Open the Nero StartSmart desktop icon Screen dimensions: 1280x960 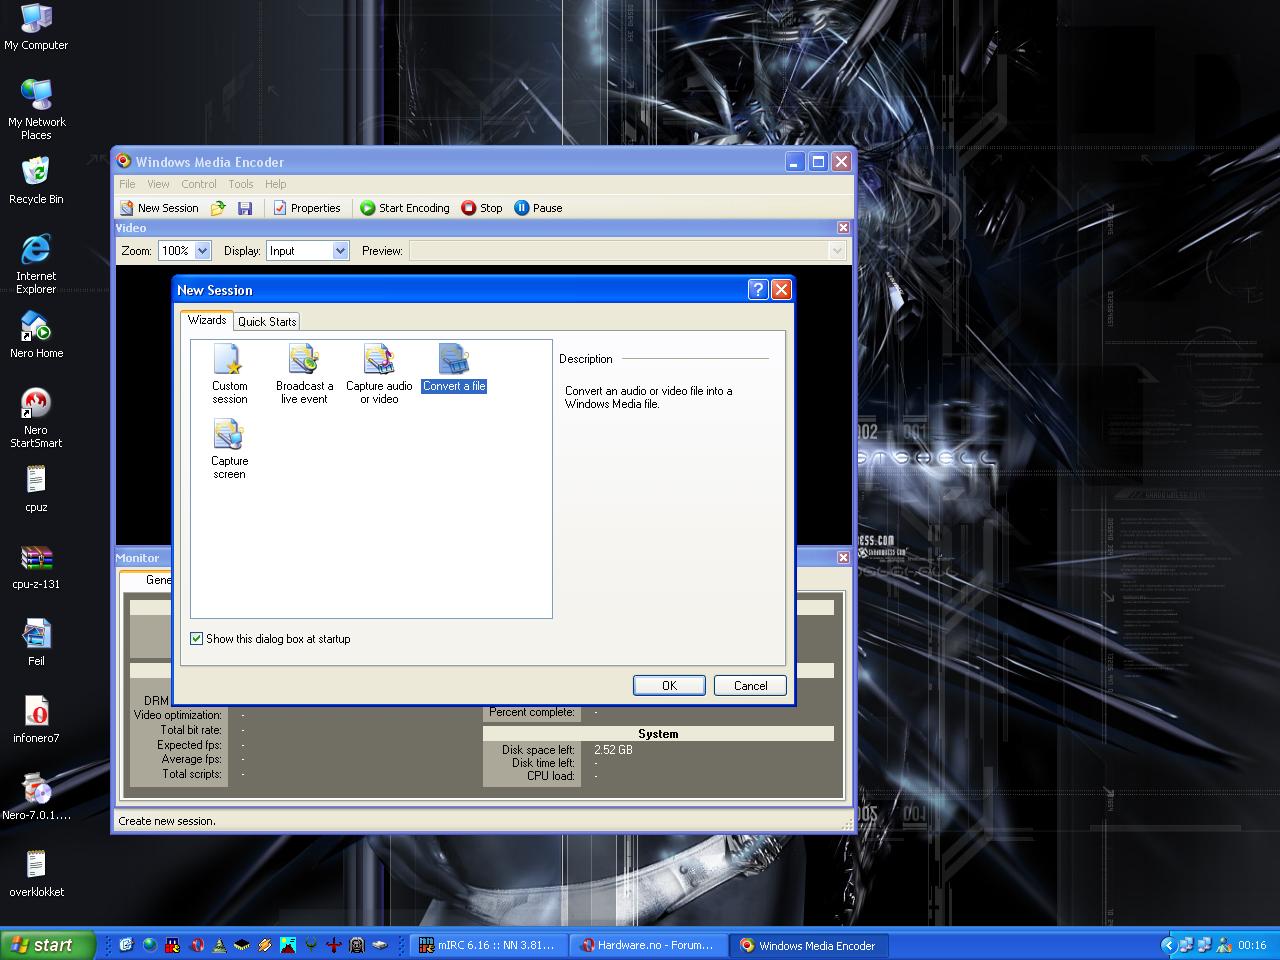[36, 417]
